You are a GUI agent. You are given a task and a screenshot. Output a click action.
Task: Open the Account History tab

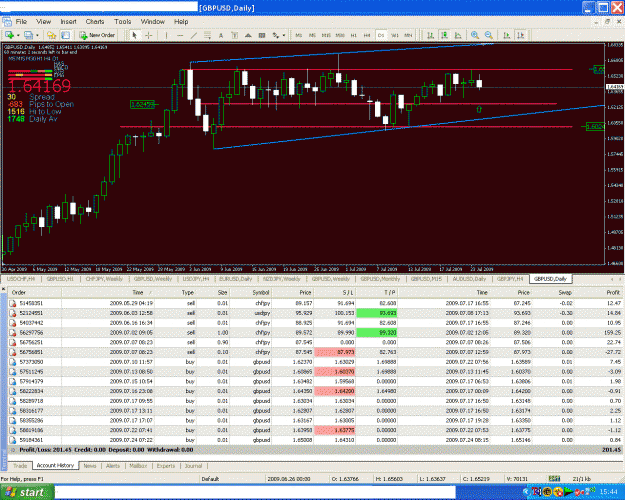55,465
